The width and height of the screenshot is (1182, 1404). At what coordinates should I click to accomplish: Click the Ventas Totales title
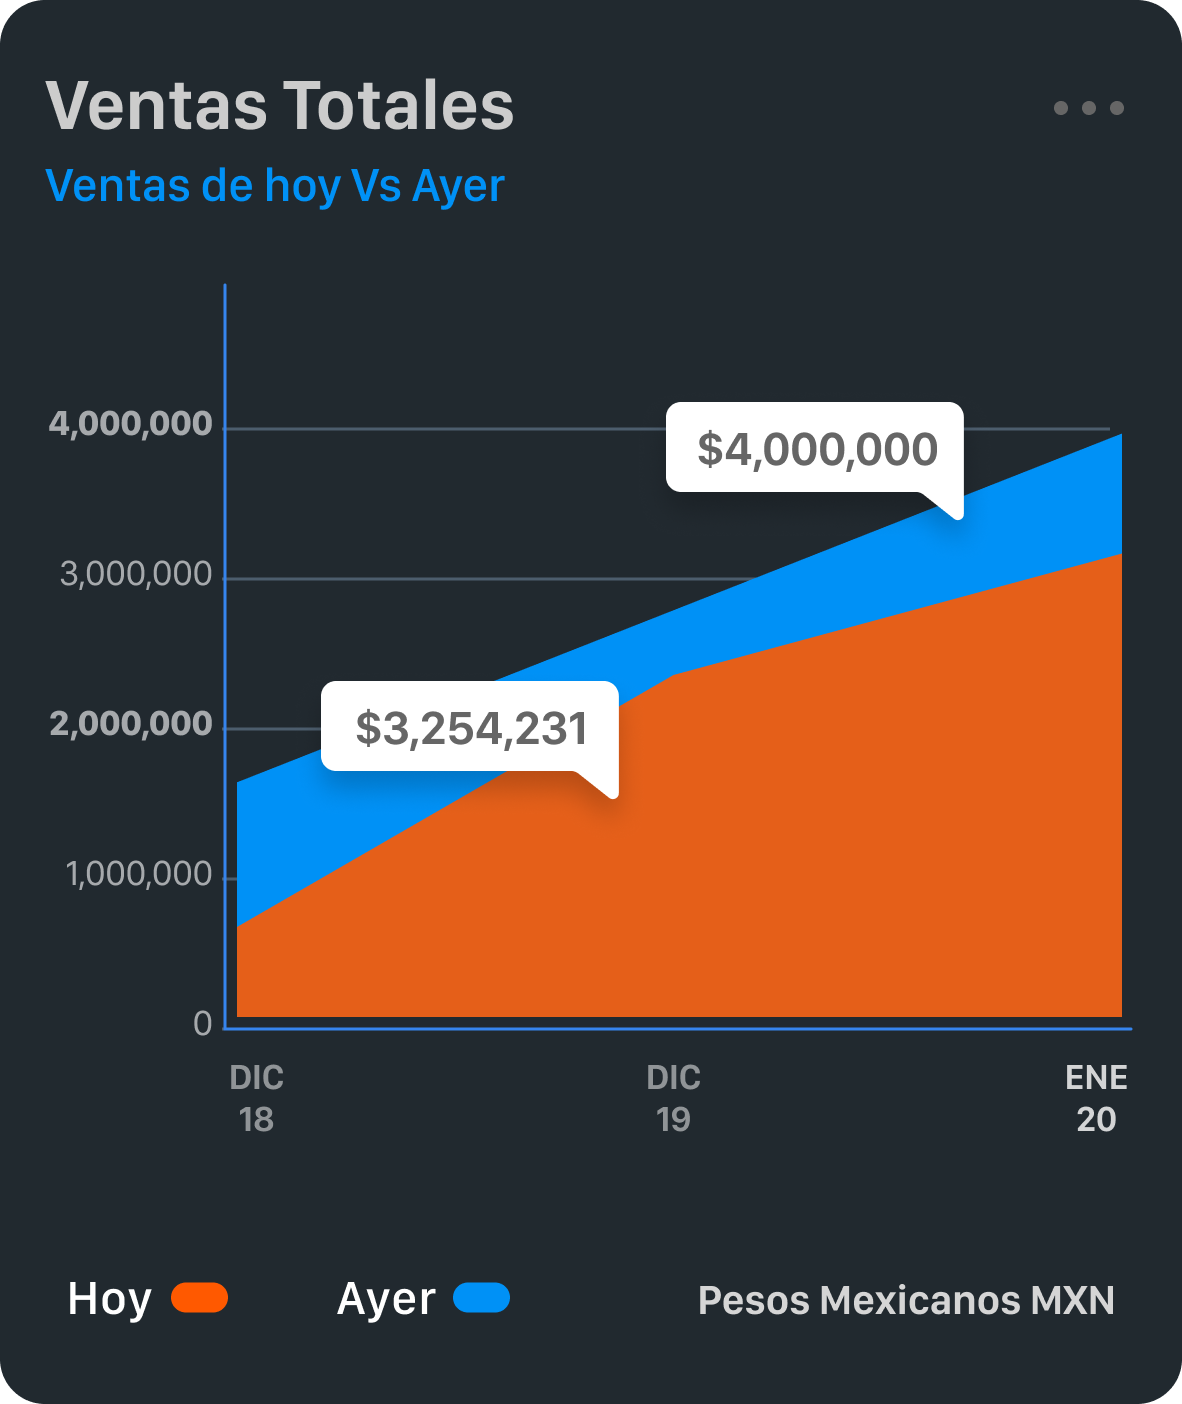point(280,105)
